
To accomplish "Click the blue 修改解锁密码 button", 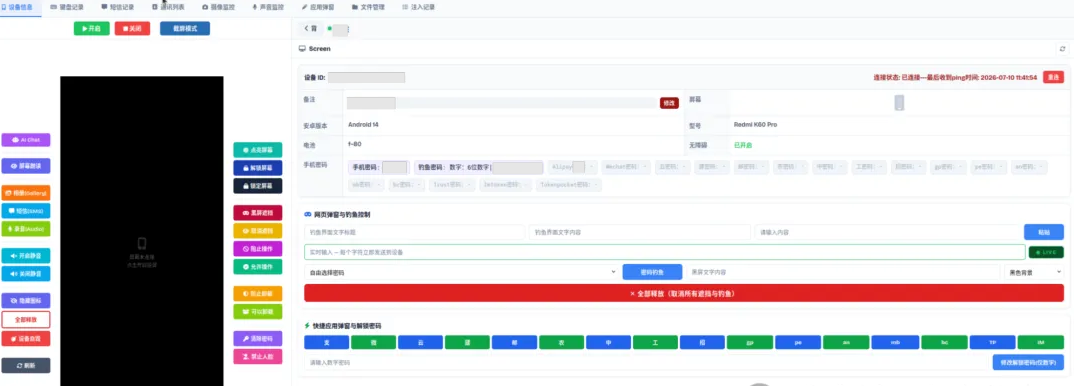I will click(x=1028, y=362).
